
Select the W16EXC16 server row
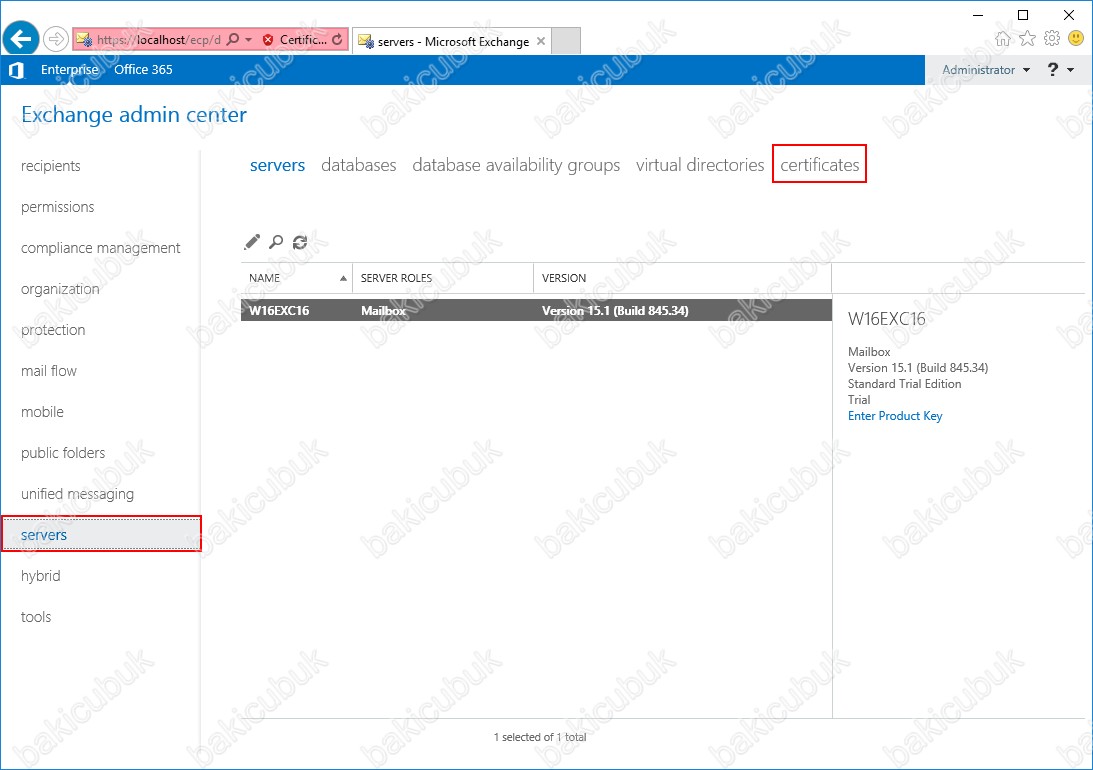coord(537,311)
